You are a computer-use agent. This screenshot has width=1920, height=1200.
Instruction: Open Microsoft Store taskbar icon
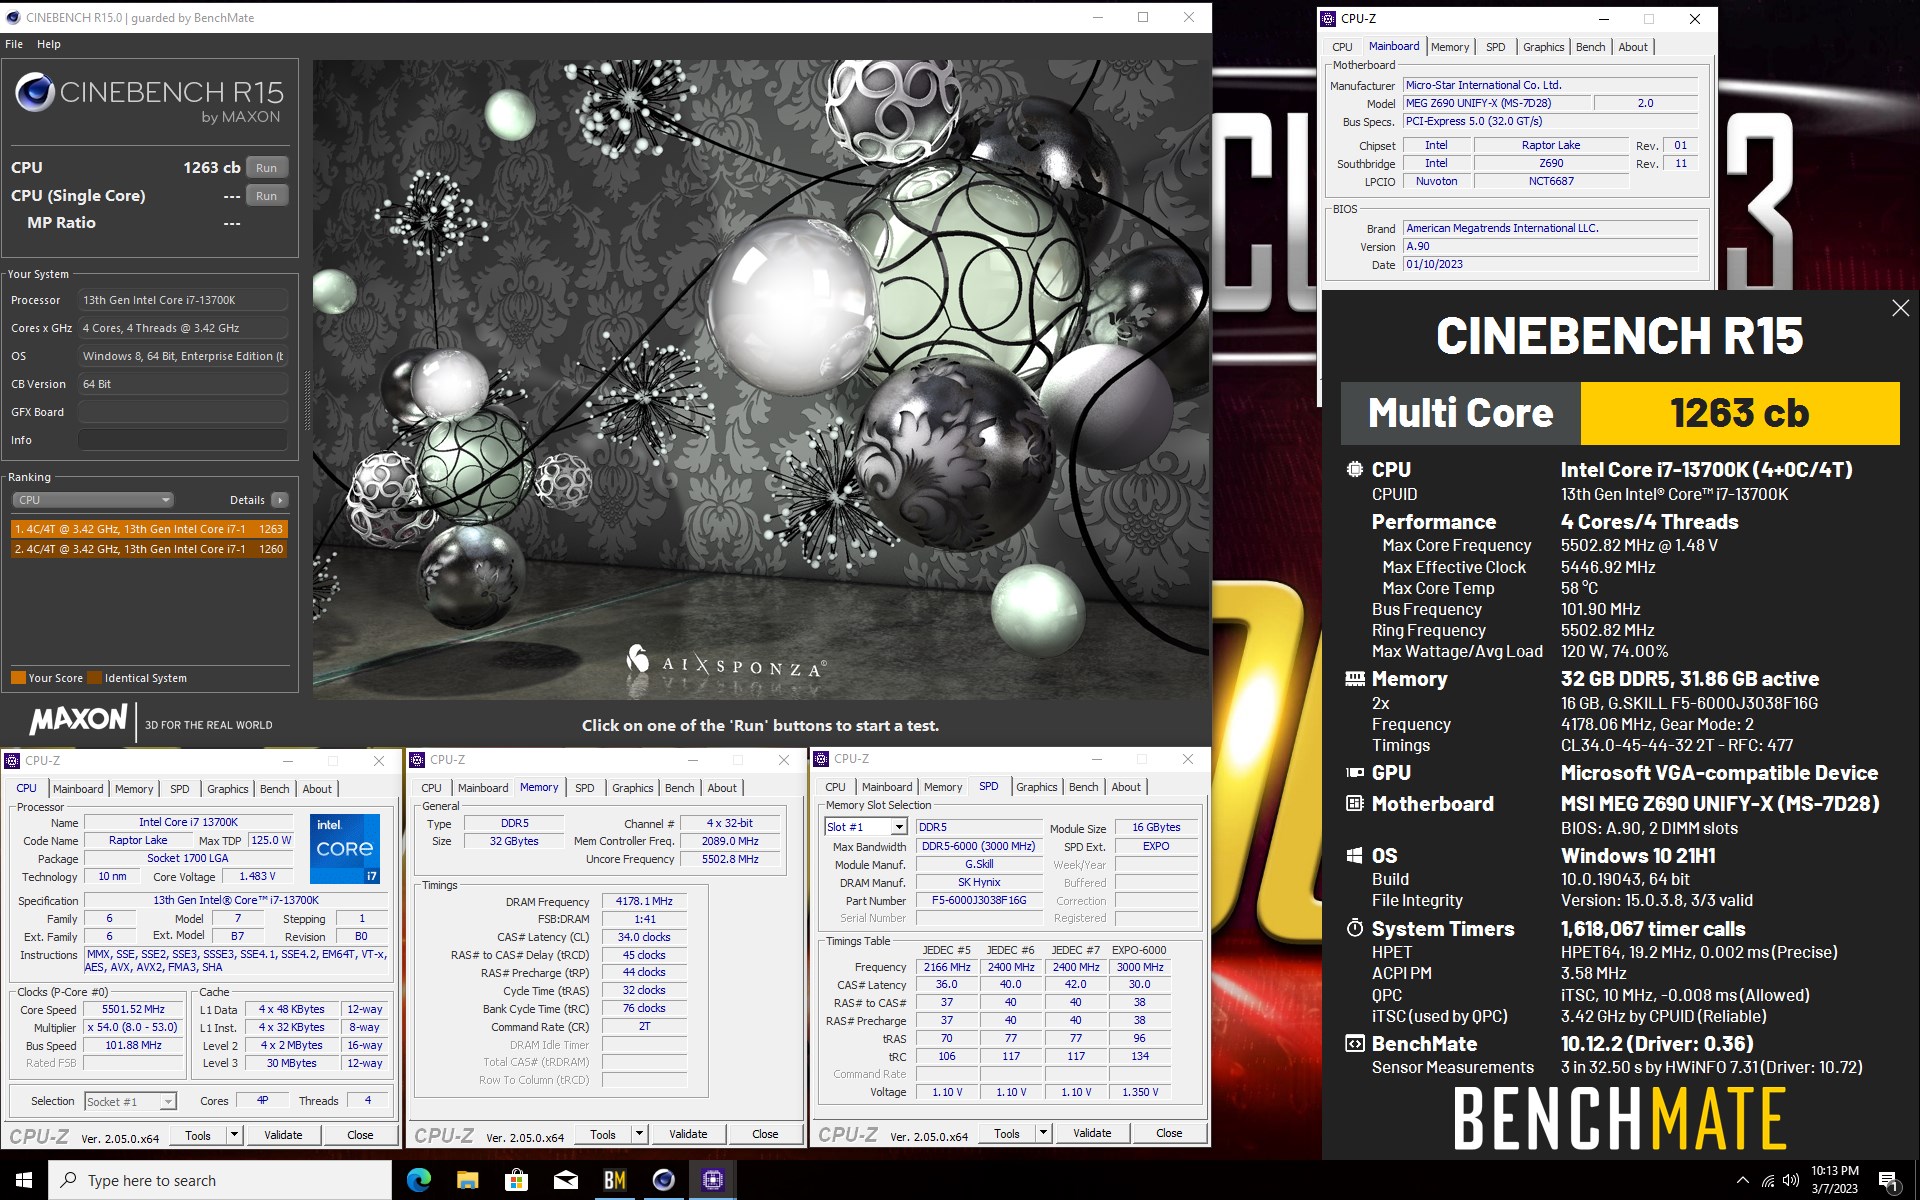tap(516, 1180)
